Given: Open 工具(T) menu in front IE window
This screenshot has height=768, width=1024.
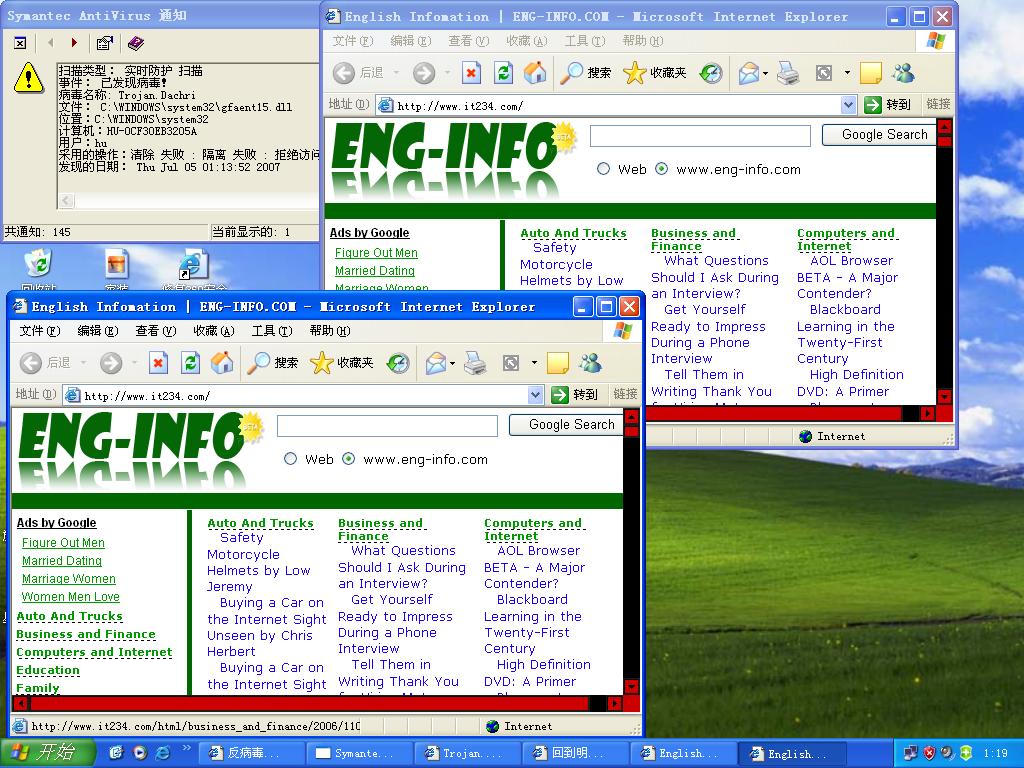Looking at the screenshot, I should pyautogui.click(x=272, y=331).
